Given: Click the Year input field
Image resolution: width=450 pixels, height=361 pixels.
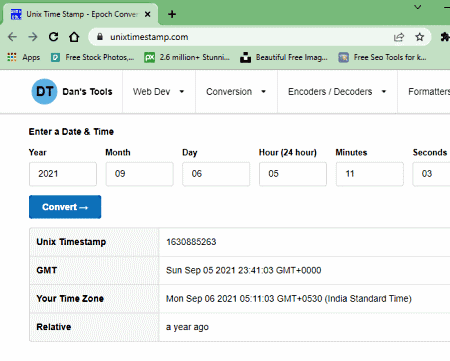Looking at the screenshot, I should [63, 174].
